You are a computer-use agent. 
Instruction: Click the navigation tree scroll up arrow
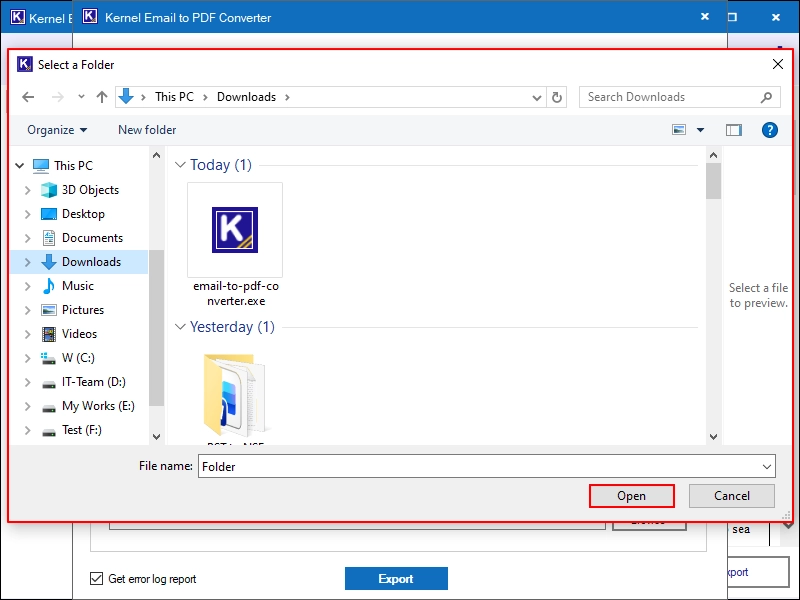point(157,155)
